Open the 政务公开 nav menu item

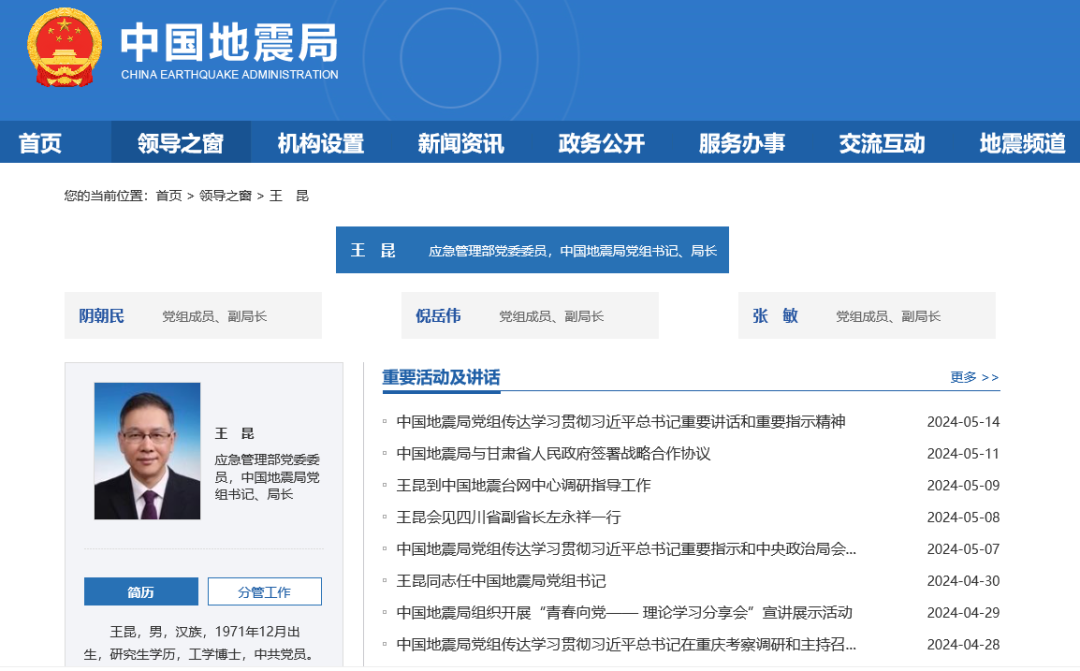601,143
